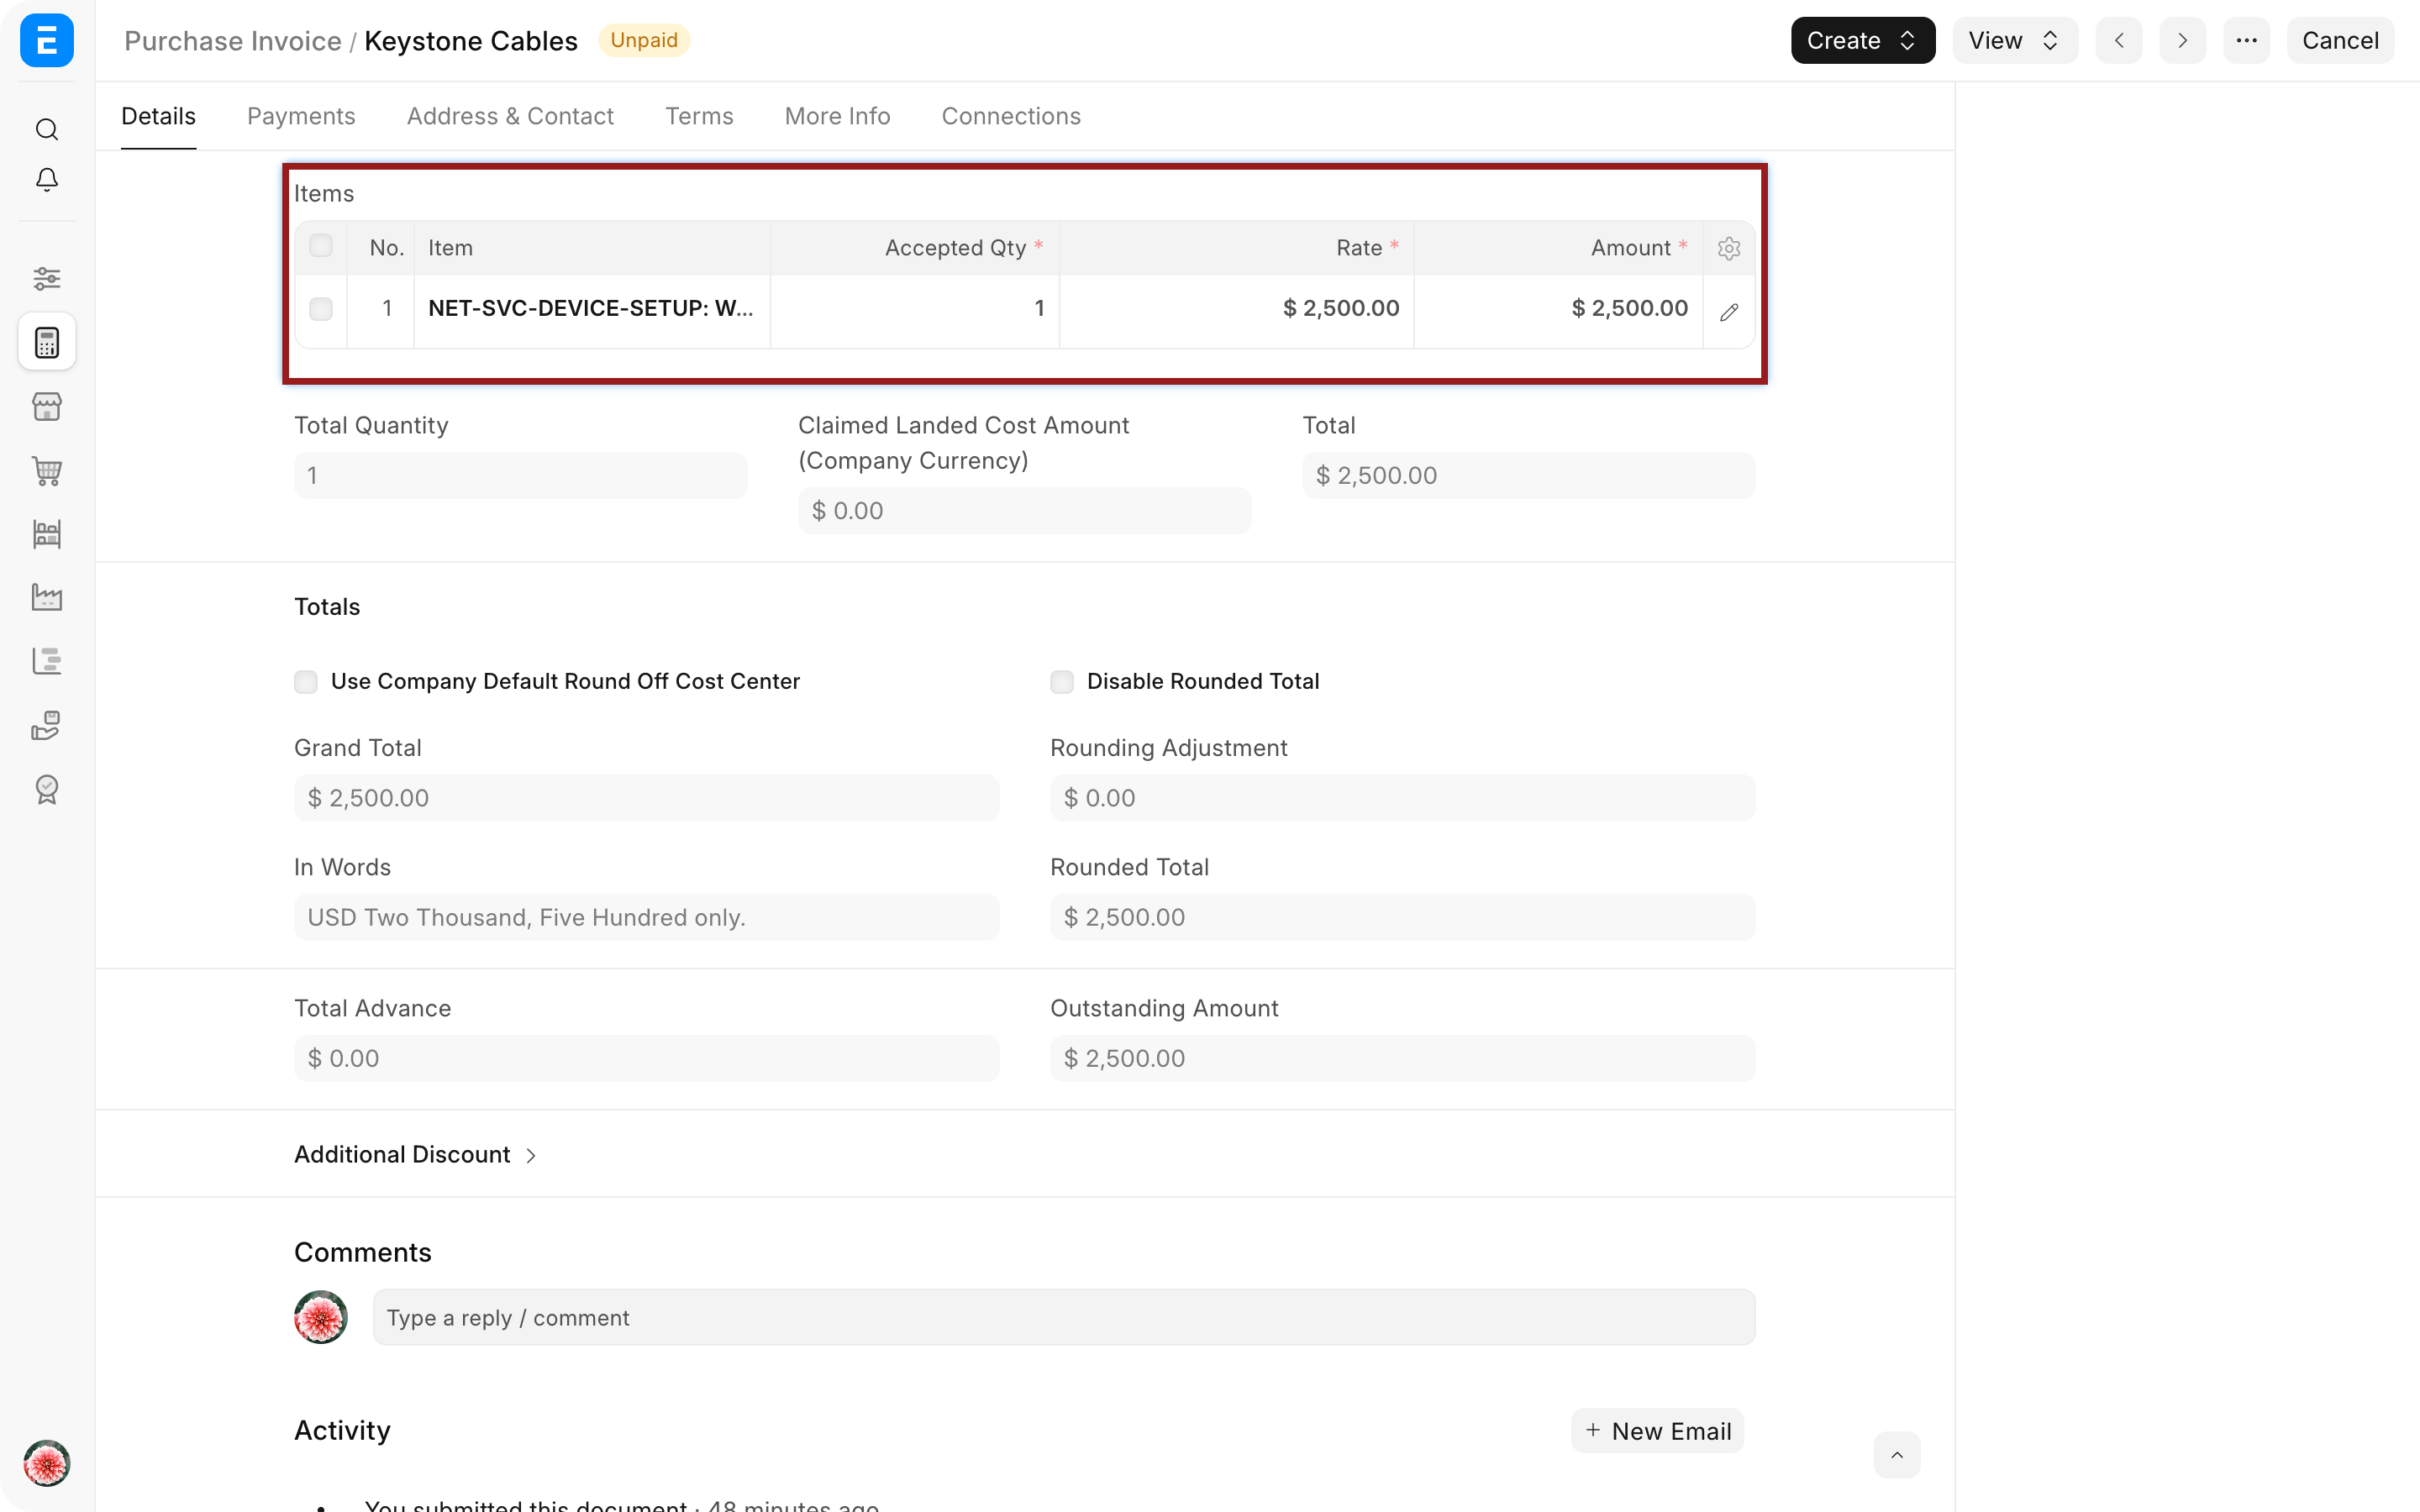Switch to the Address & Contact tab
2420x1512 pixels.
point(510,116)
